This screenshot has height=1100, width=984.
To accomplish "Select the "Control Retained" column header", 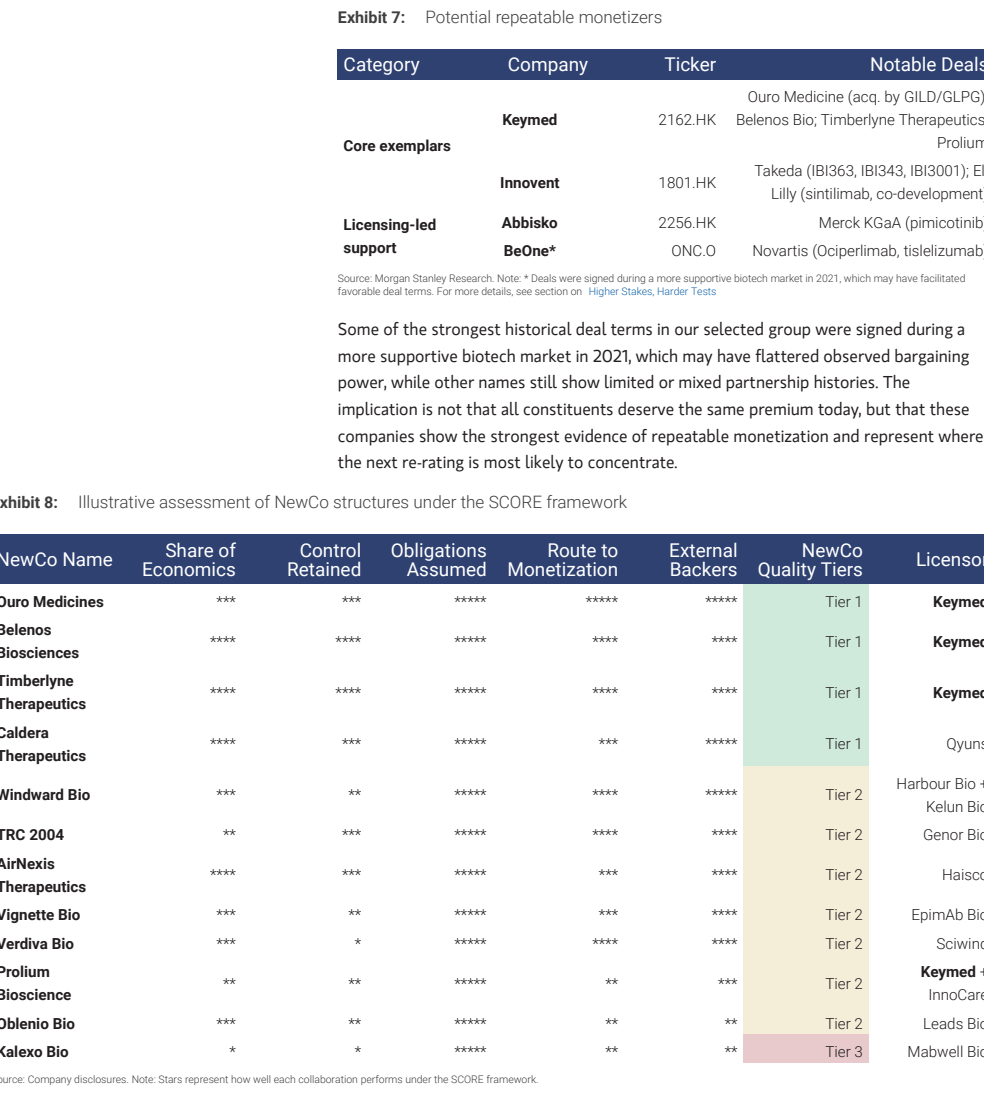I will (x=324, y=560).
